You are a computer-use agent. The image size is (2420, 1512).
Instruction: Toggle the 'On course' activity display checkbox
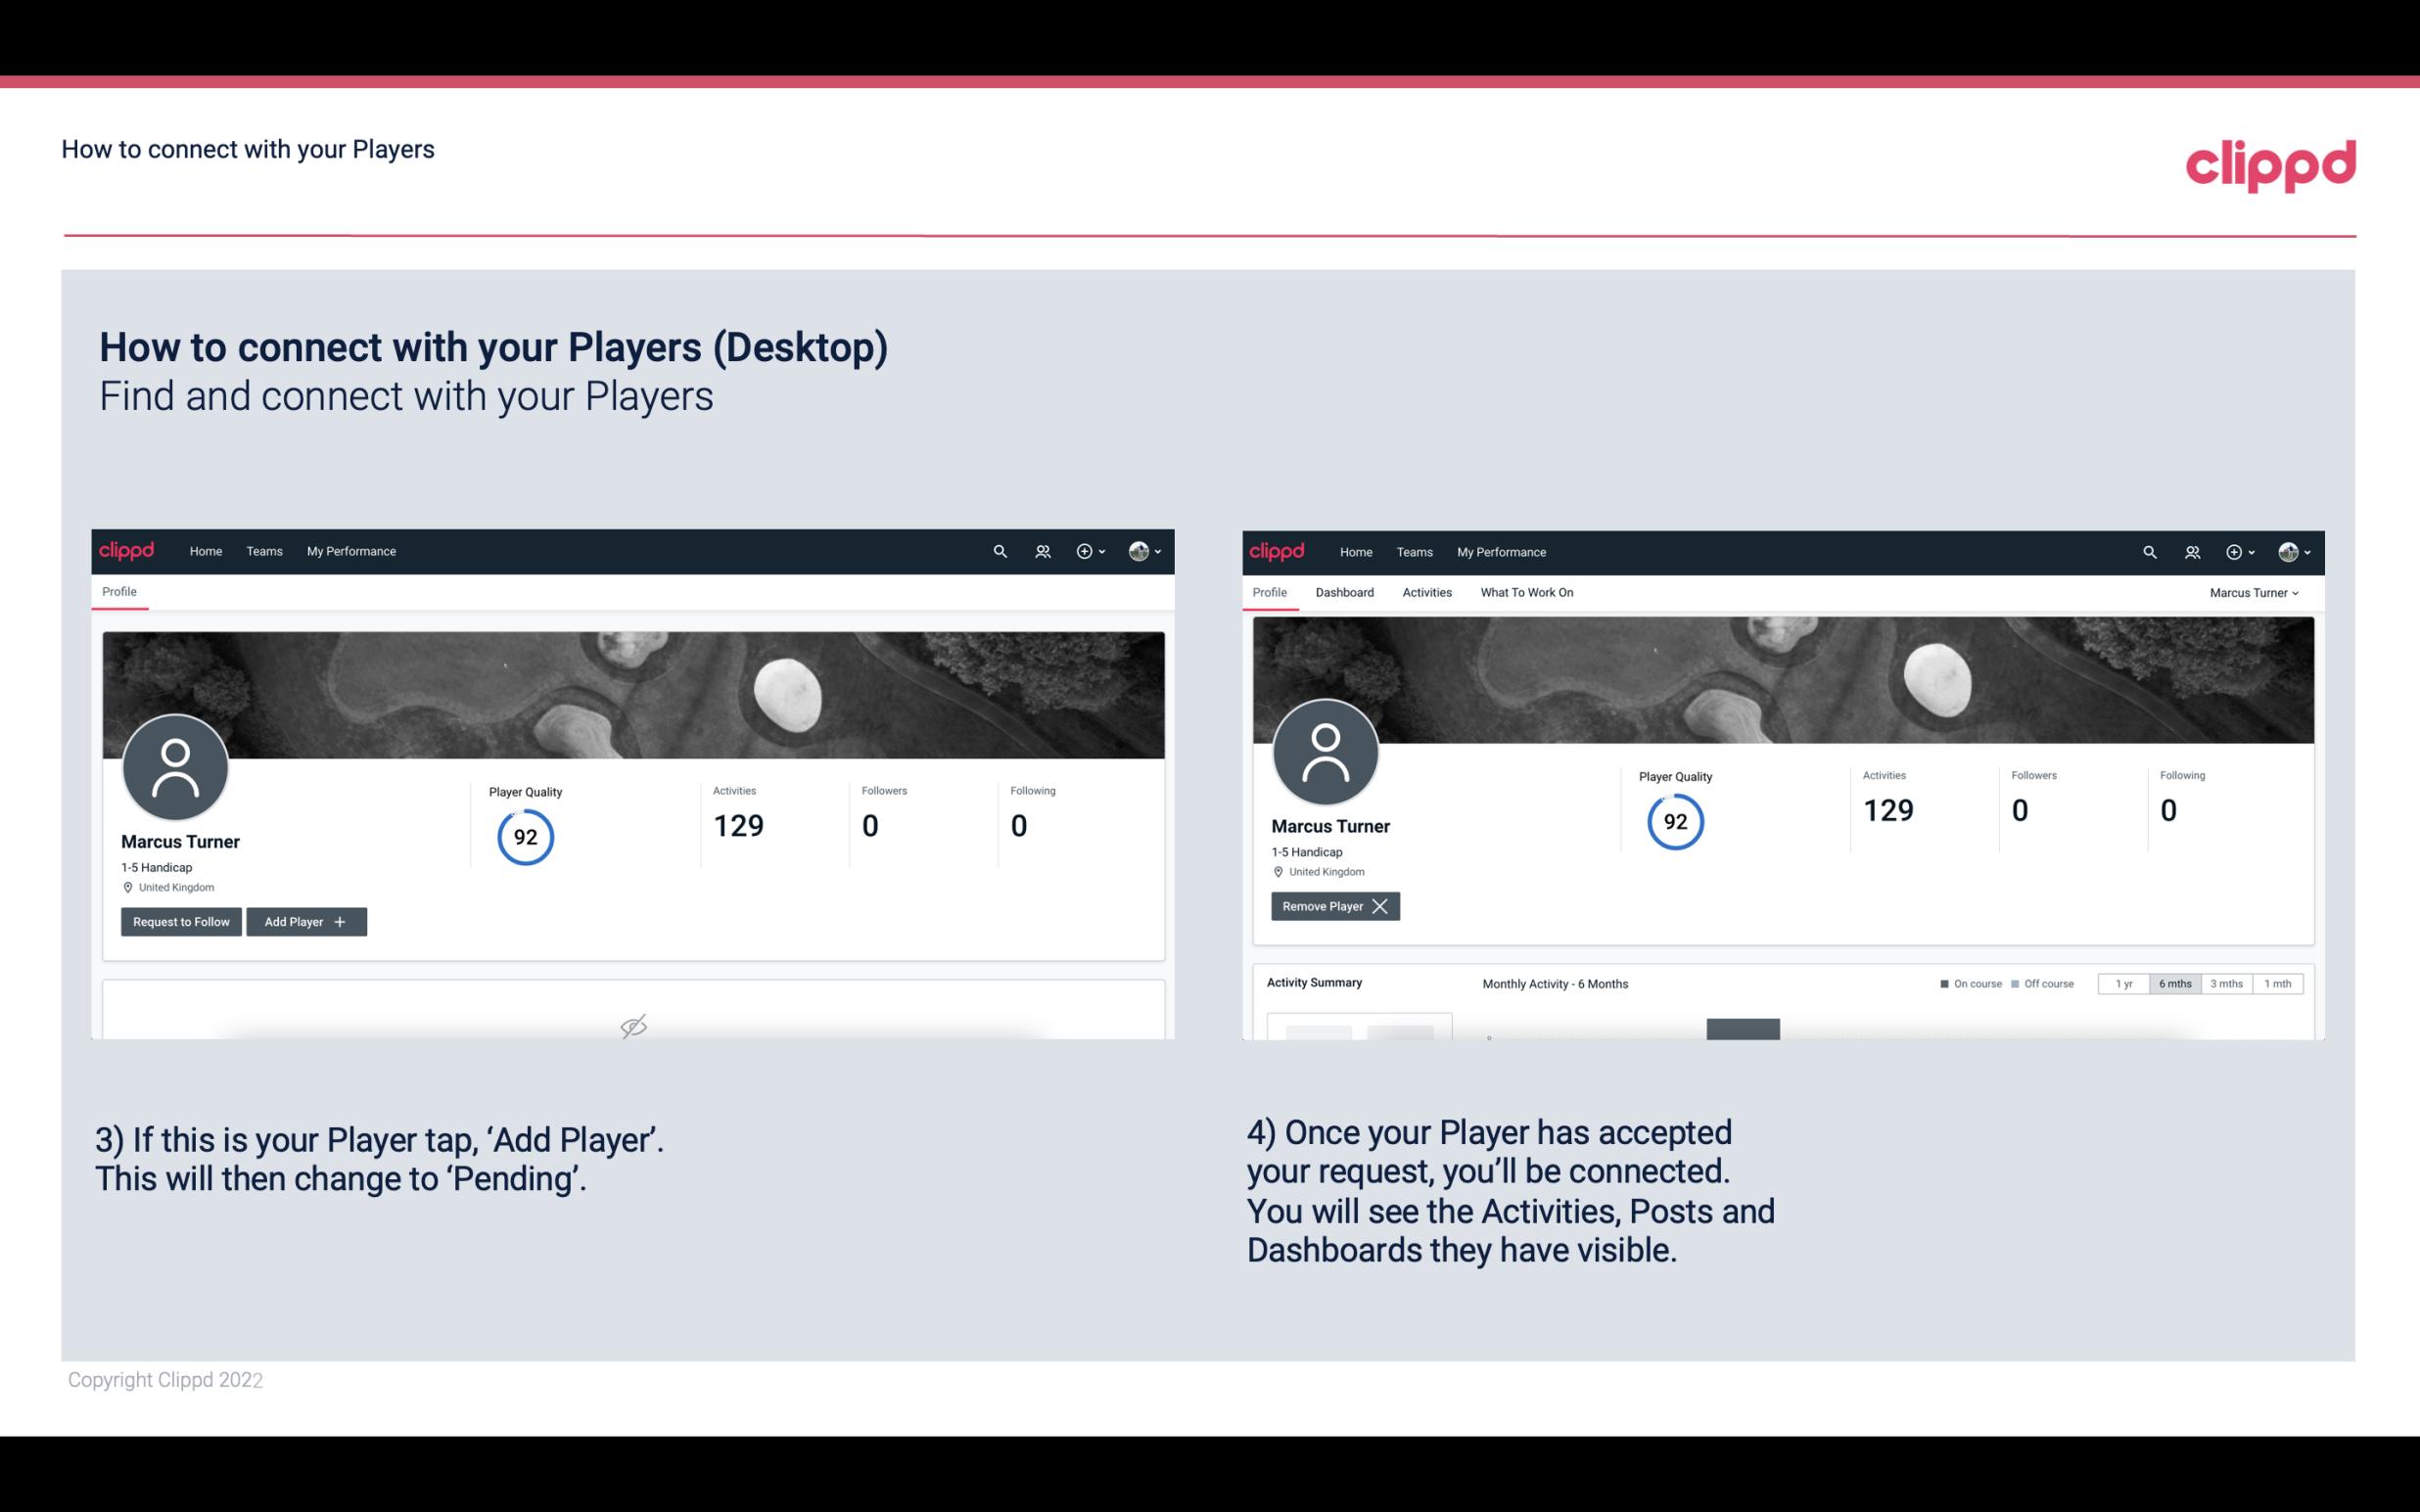[x=1942, y=983]
